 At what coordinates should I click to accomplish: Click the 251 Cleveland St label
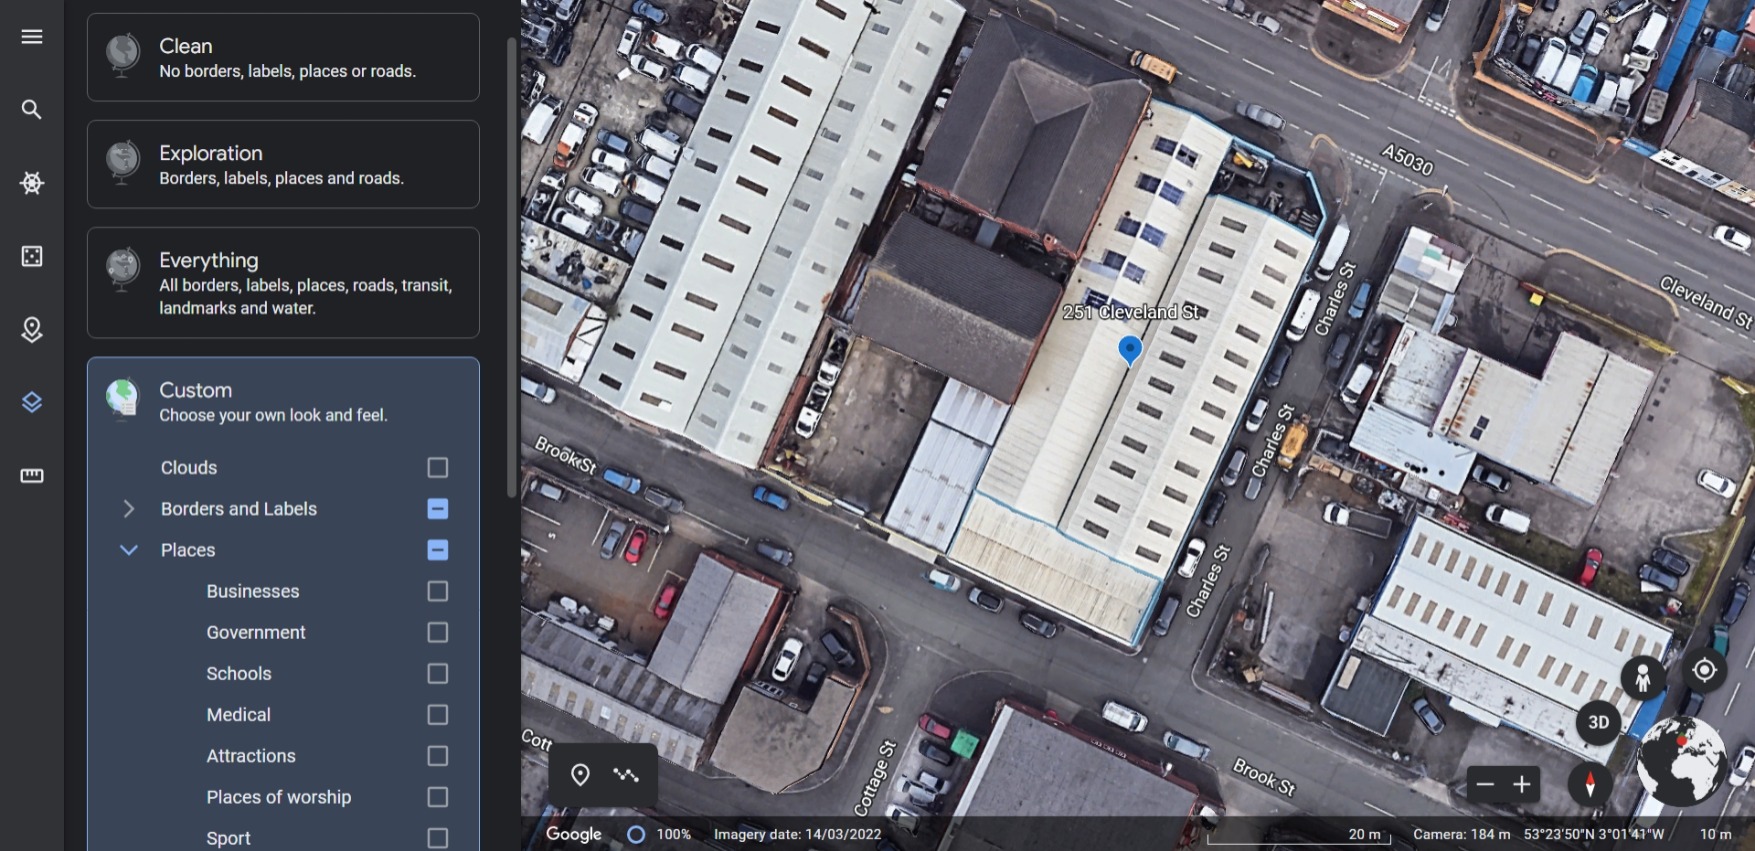tap(1131, 312)
